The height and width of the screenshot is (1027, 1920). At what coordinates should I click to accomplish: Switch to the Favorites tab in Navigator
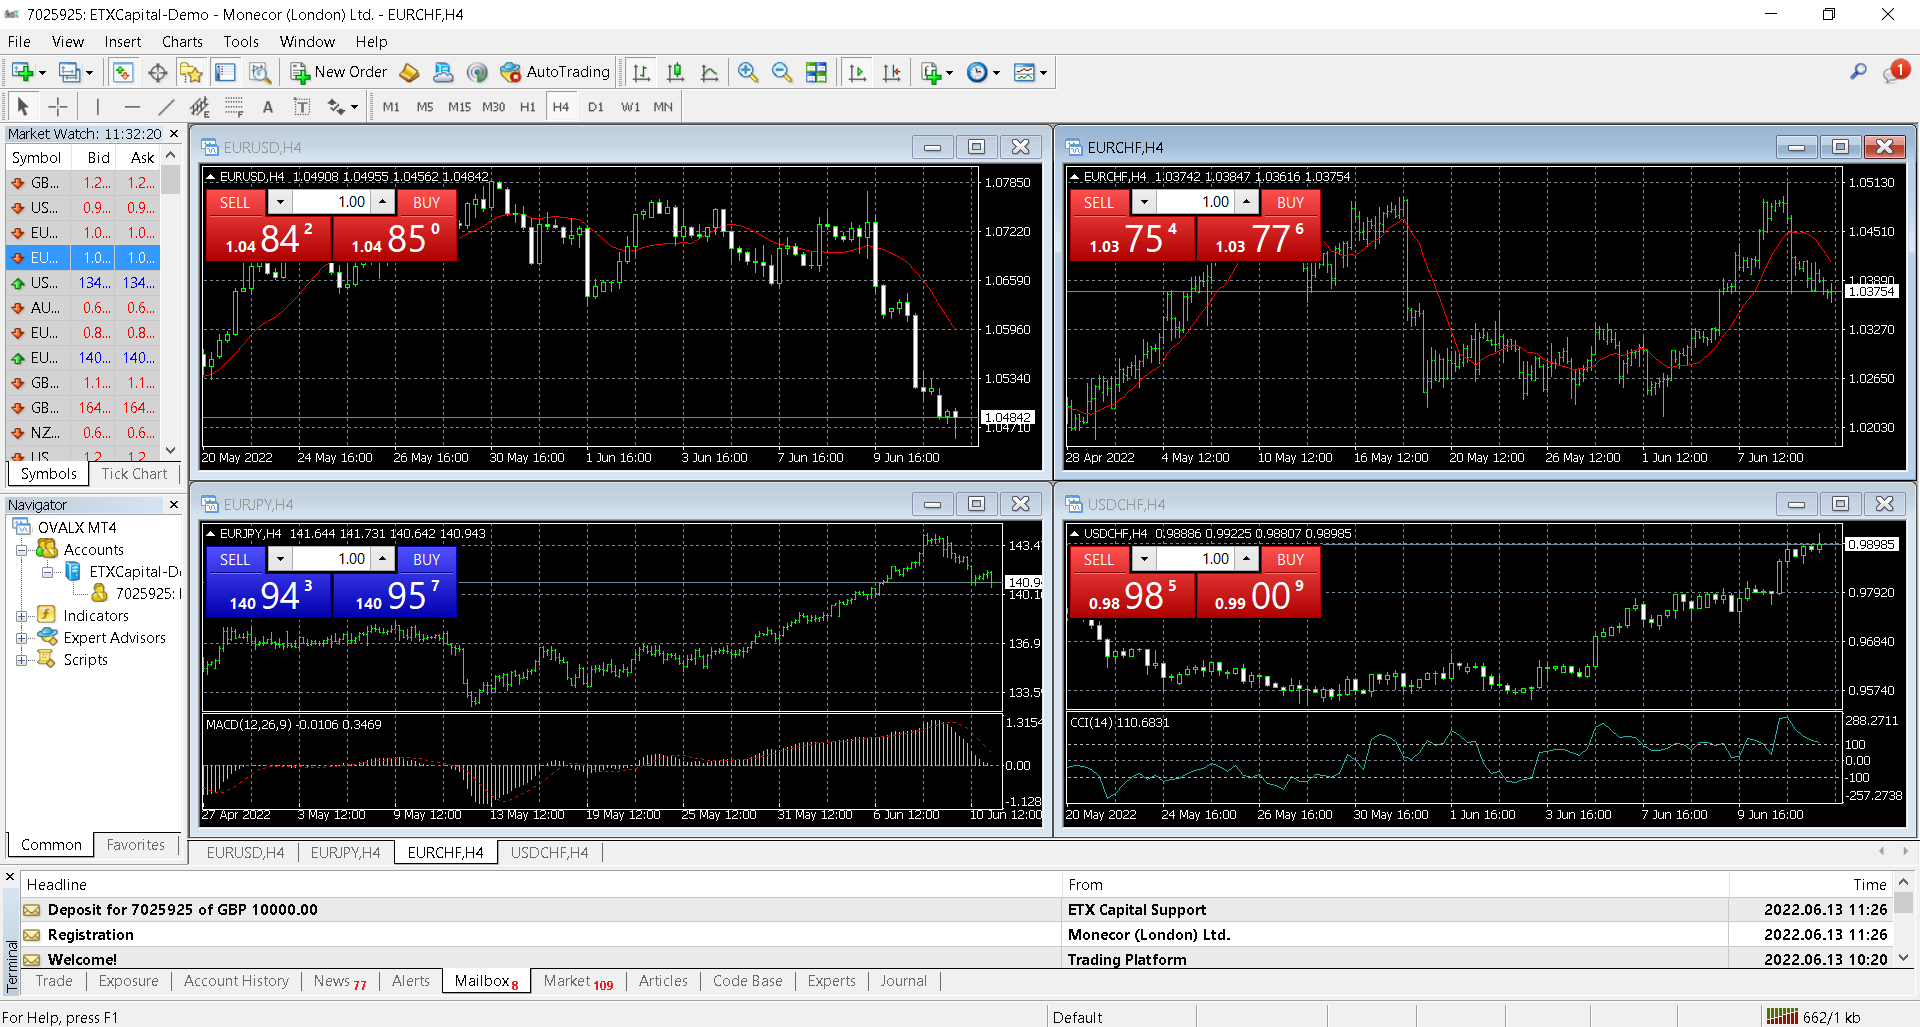point(135,845)
